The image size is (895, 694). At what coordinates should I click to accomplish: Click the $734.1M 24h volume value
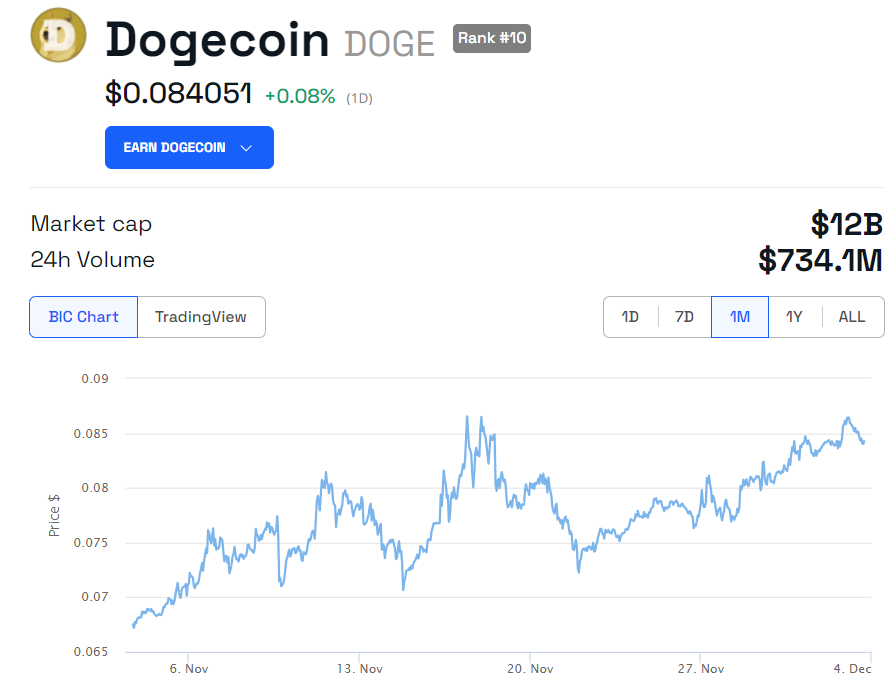[820, 260]
